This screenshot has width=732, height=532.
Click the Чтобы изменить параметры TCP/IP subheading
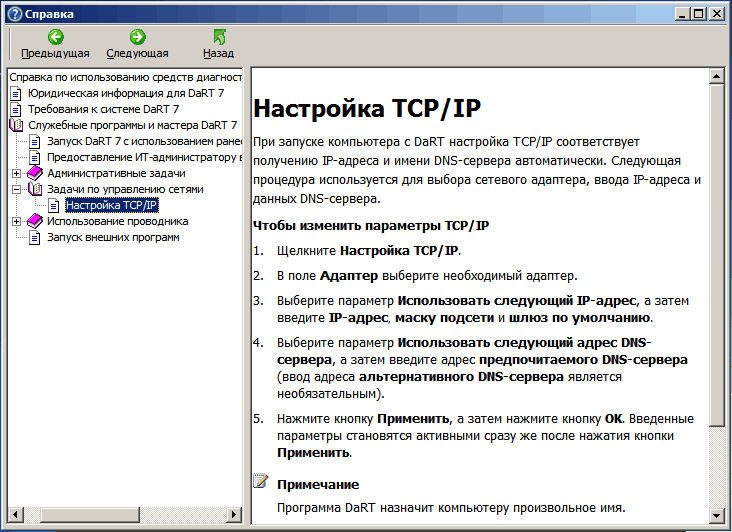click(371, 226)
